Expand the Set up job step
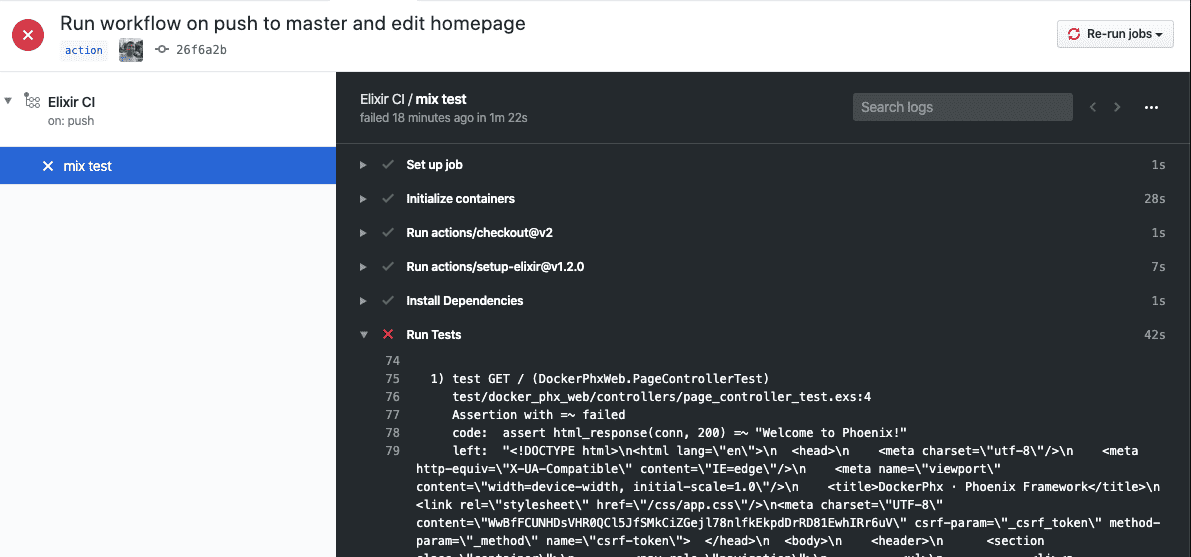Image resolution: width=1191 pixels, height=557 pixels. [364, 165]
